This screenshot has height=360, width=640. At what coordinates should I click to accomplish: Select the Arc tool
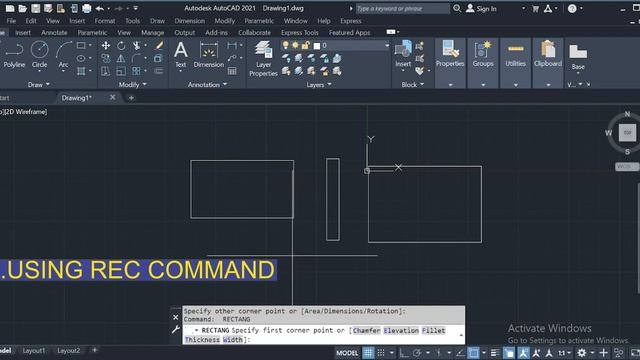point(63,54)
